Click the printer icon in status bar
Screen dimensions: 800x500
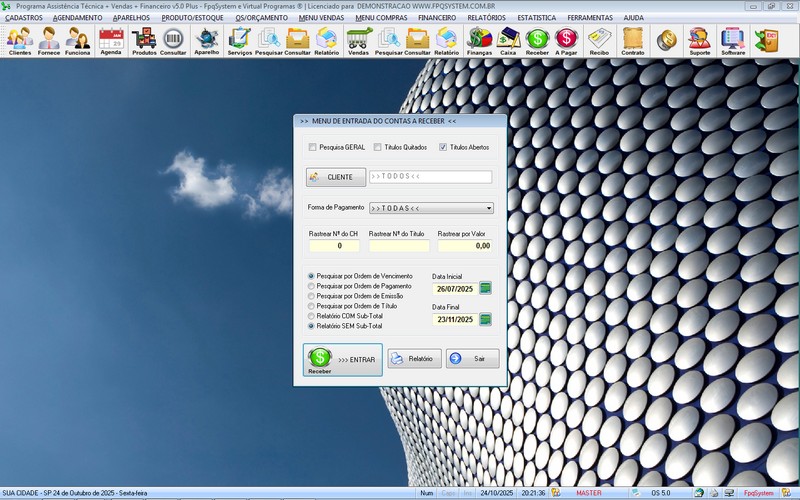point(714,493)
